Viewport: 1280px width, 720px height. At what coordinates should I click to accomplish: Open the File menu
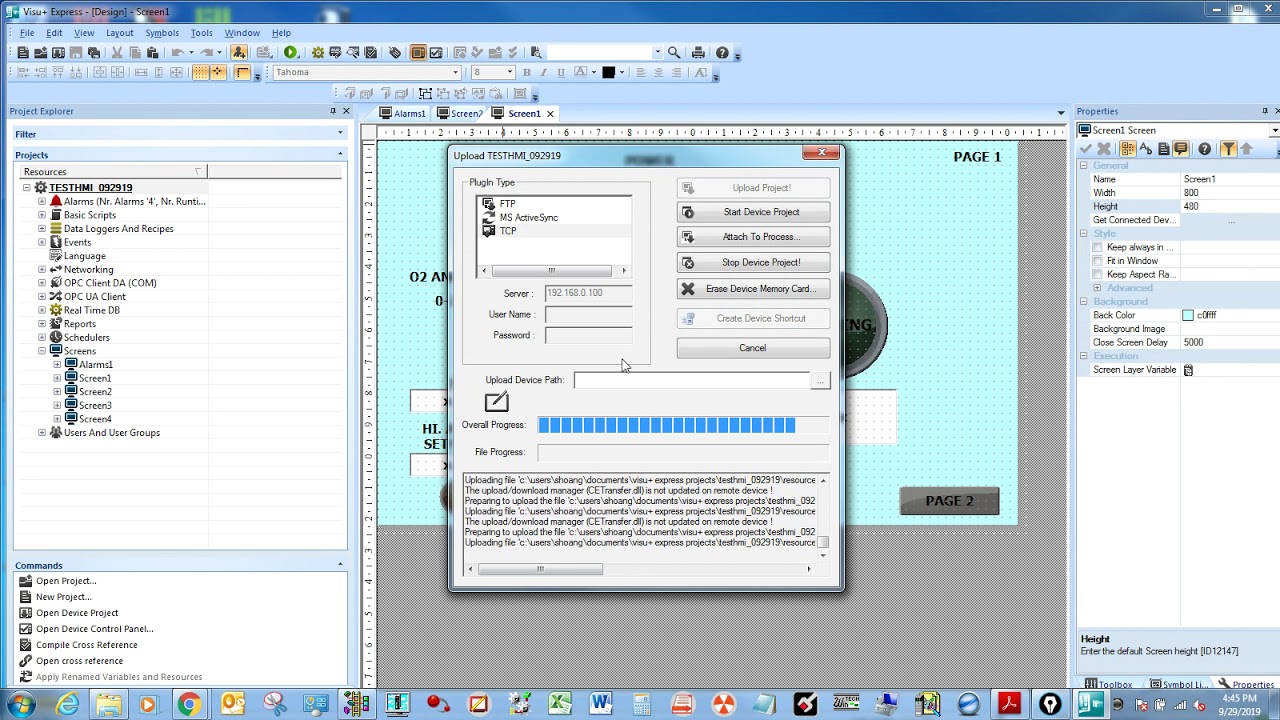tap(27, 33)
